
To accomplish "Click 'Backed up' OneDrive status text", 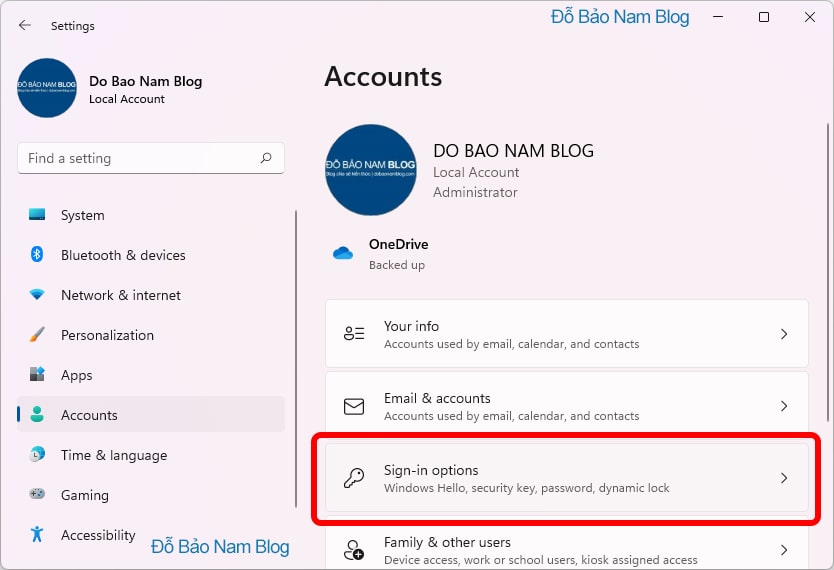I will coord(397,265).
